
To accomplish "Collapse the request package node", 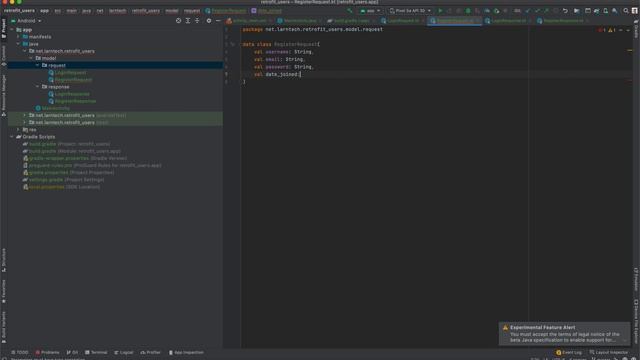I will pos(38,65).
